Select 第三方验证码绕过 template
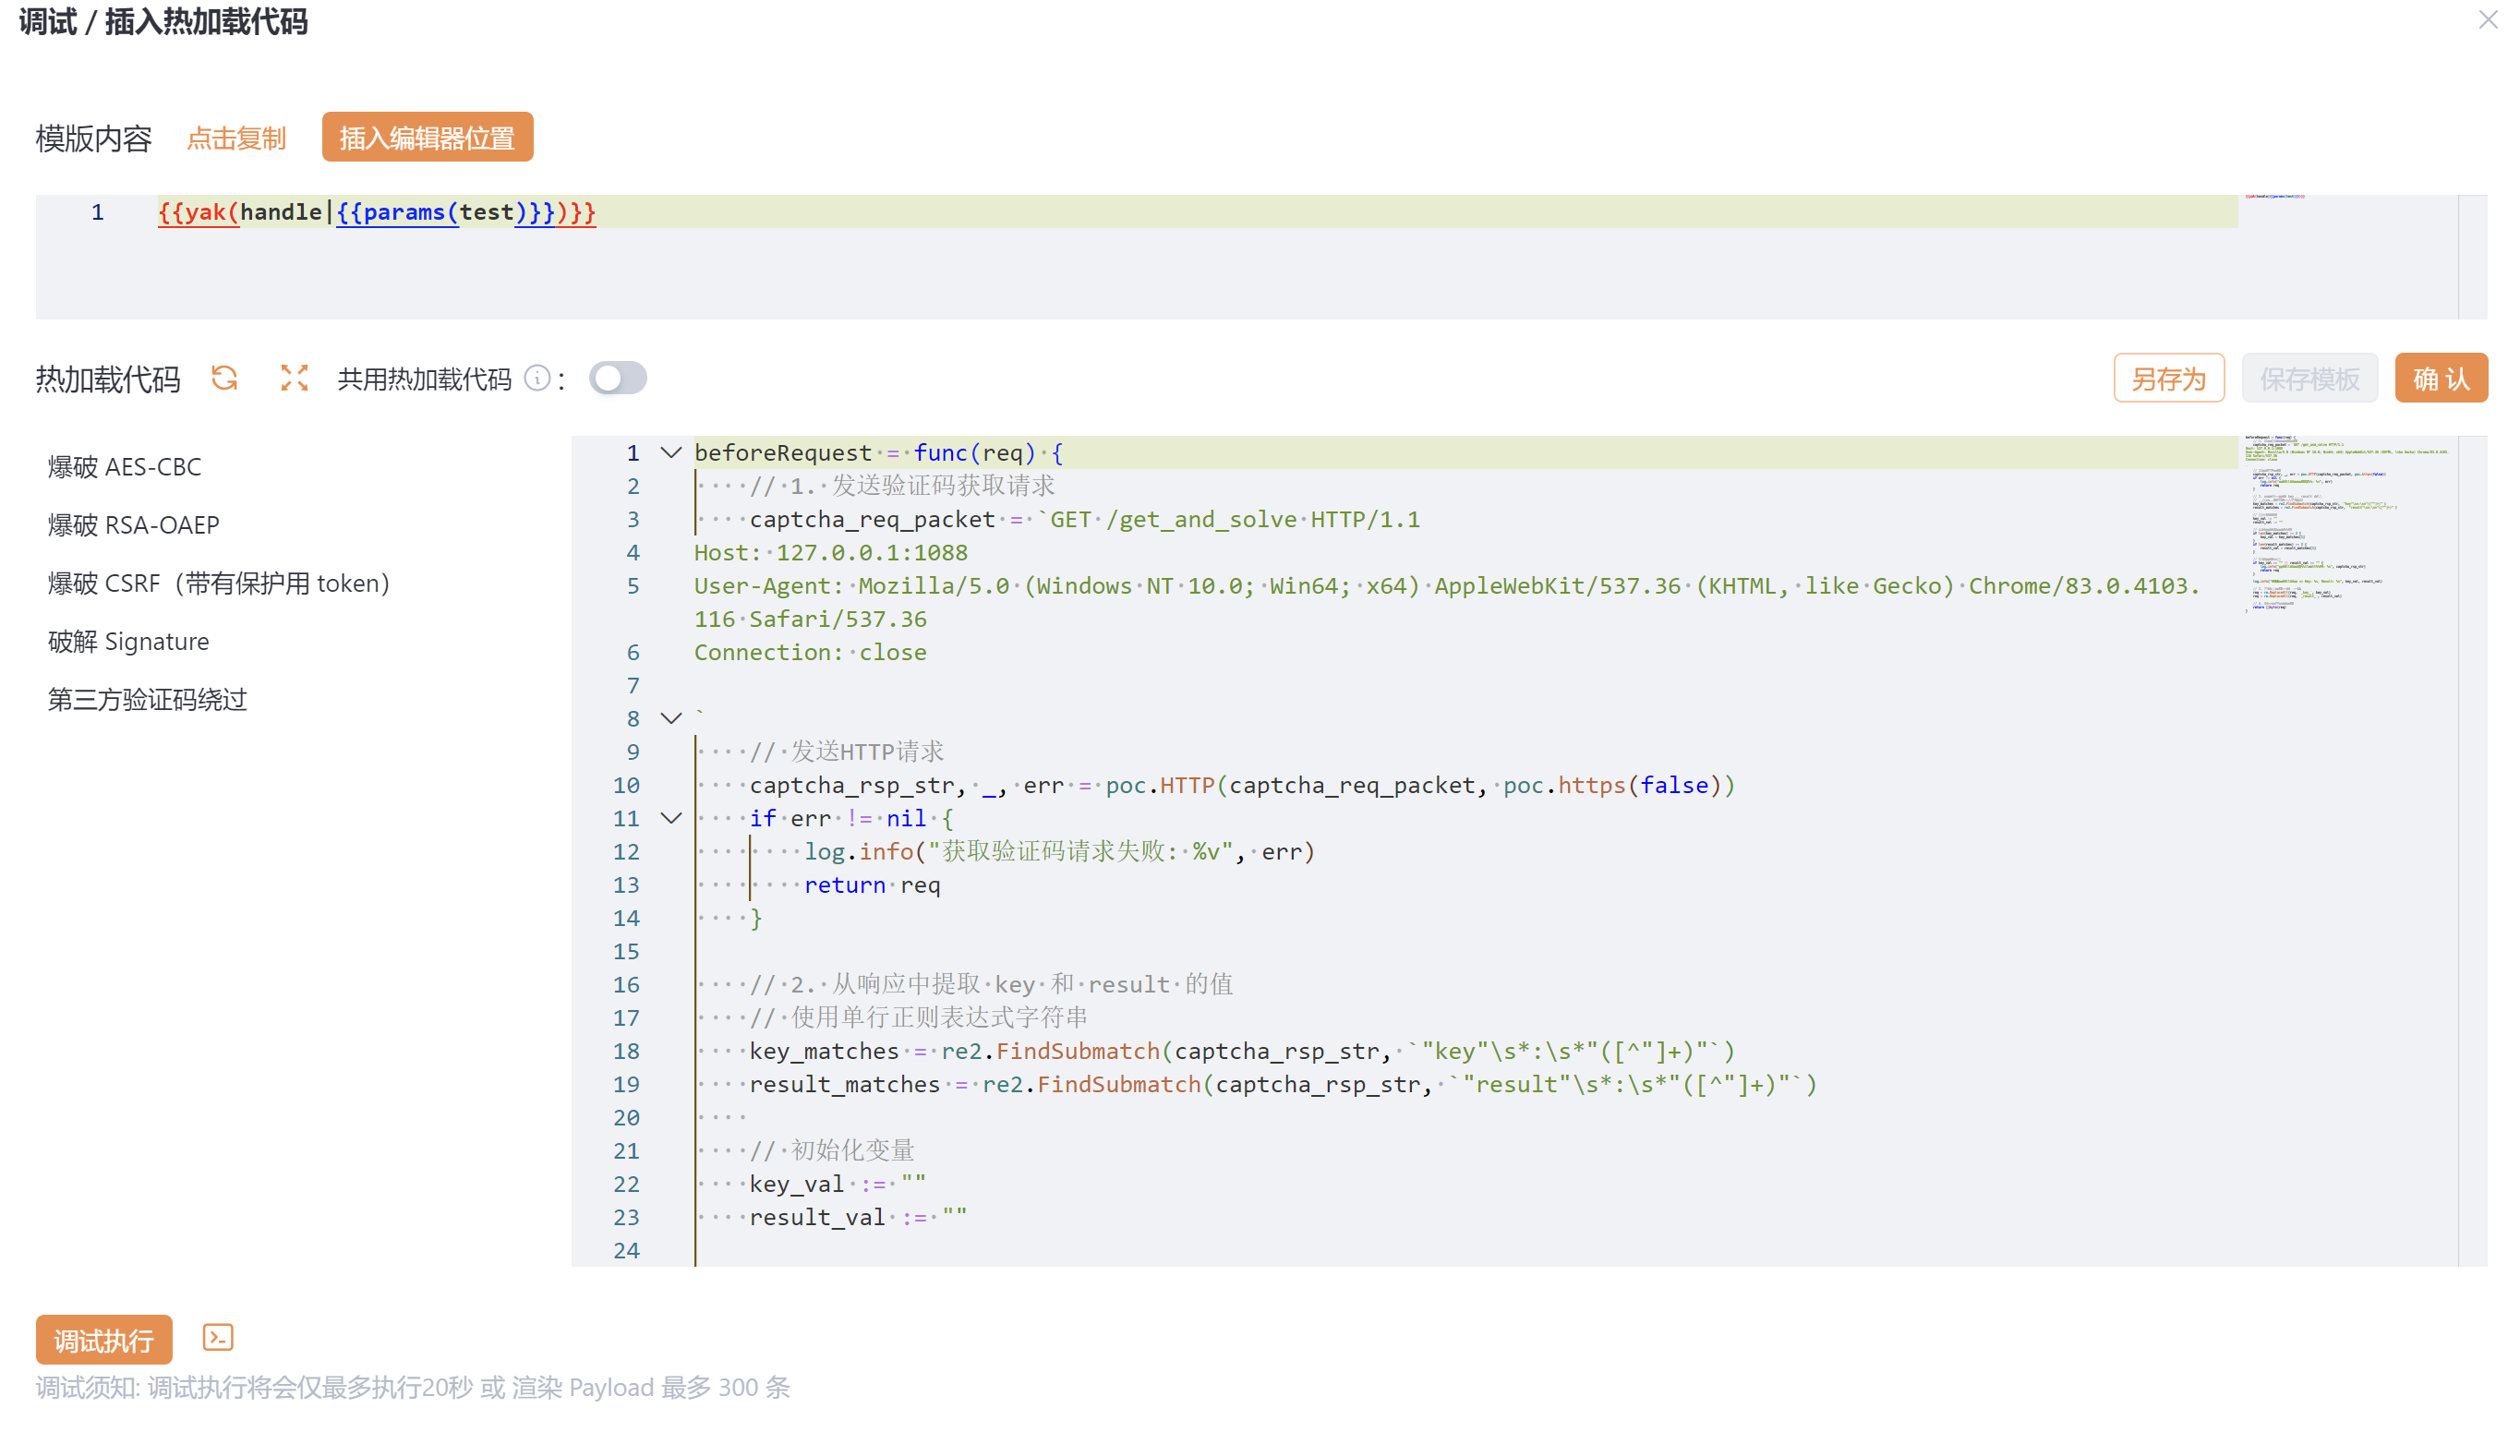 coord(147,699)
